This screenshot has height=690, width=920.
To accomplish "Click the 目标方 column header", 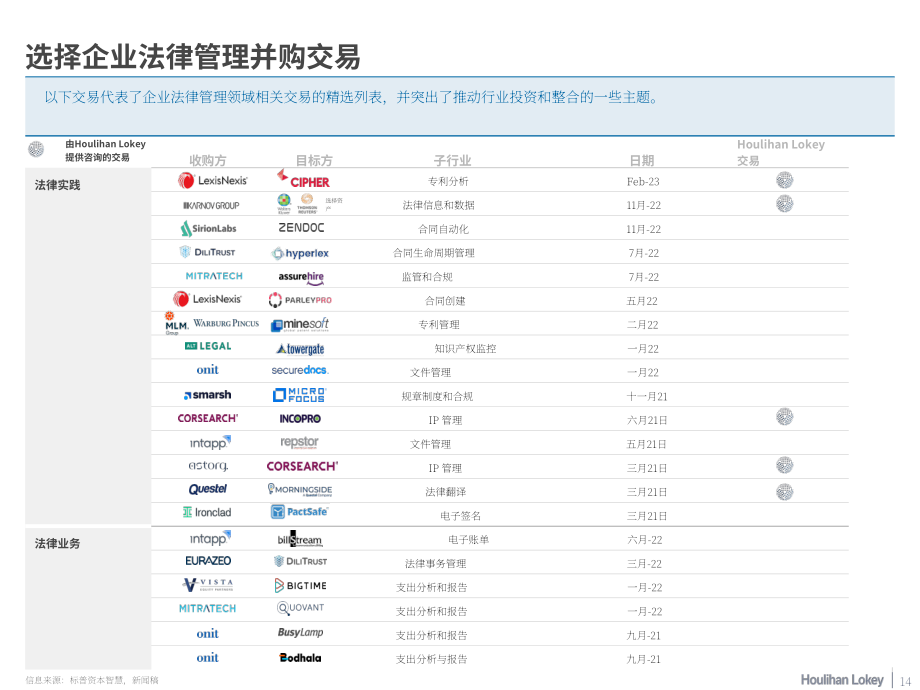I will [314, 160].
